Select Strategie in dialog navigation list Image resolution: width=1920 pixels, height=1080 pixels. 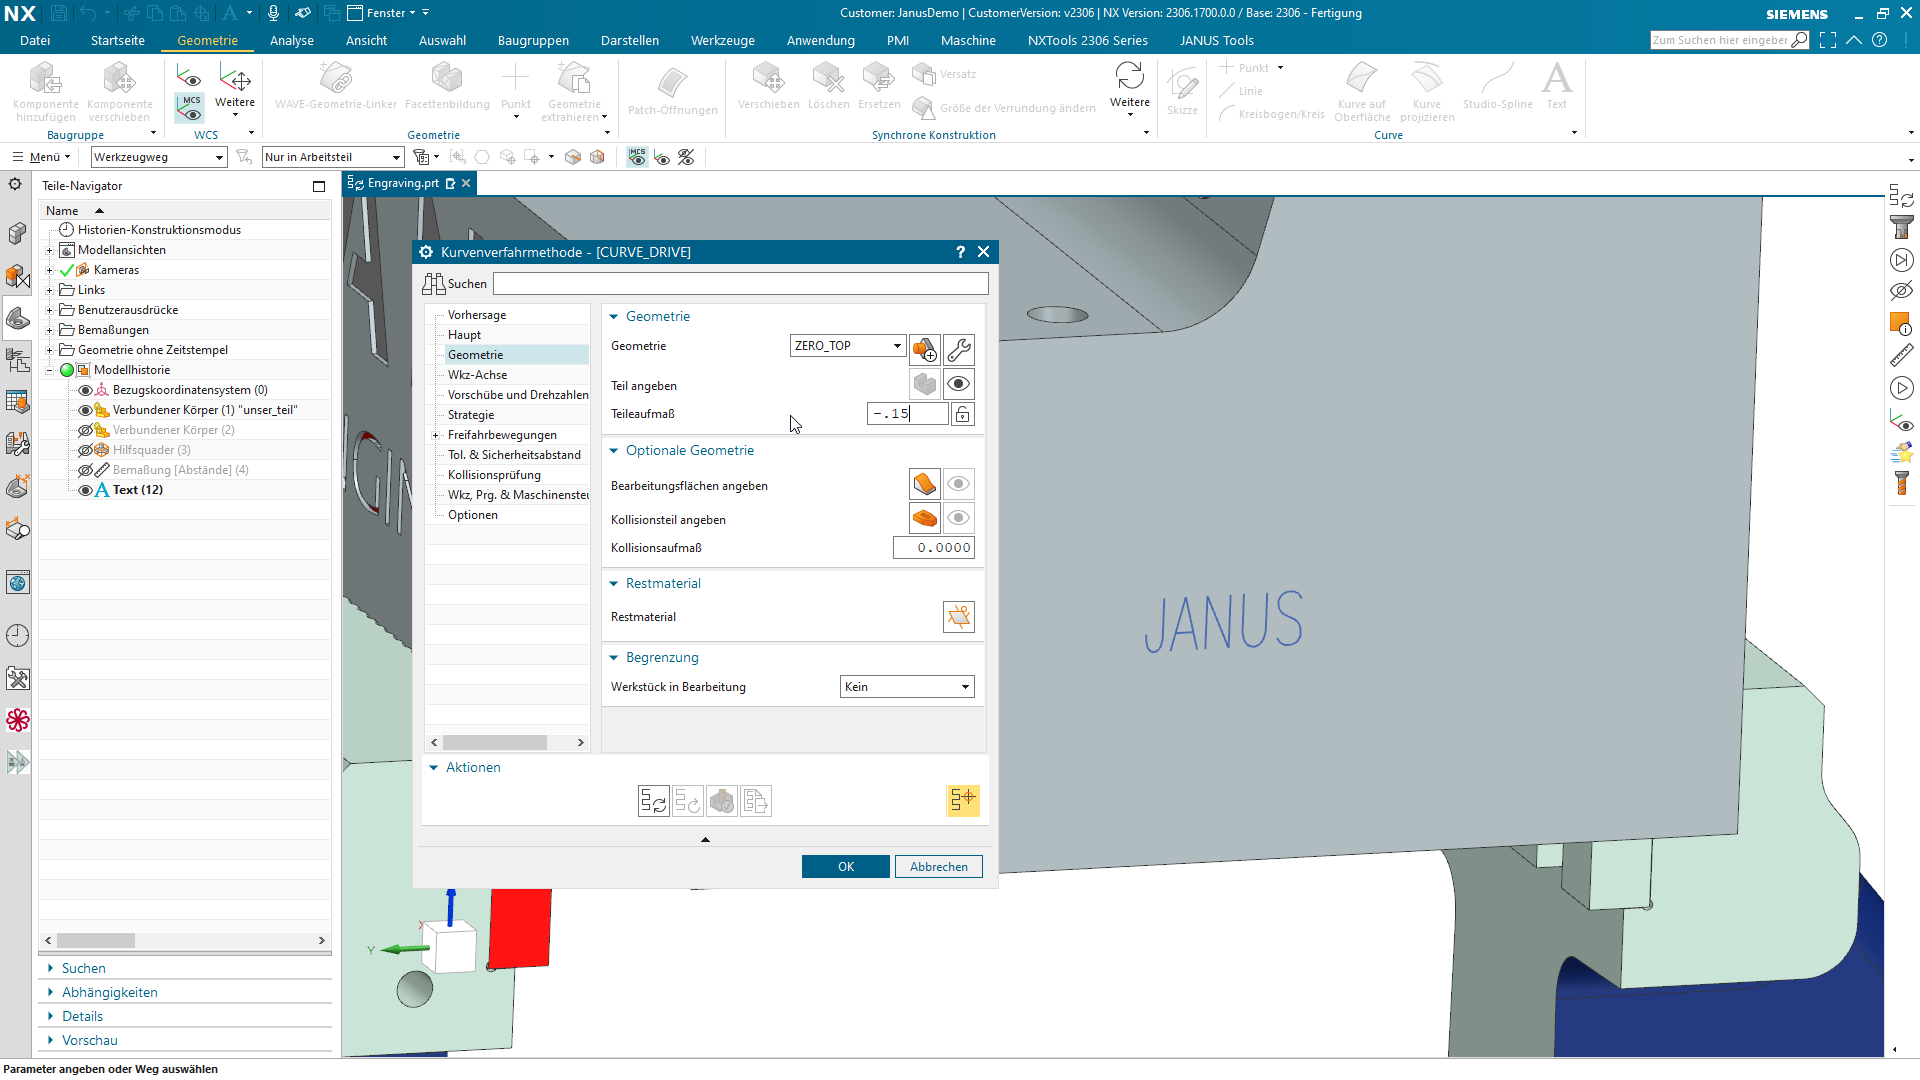(471, 415)
